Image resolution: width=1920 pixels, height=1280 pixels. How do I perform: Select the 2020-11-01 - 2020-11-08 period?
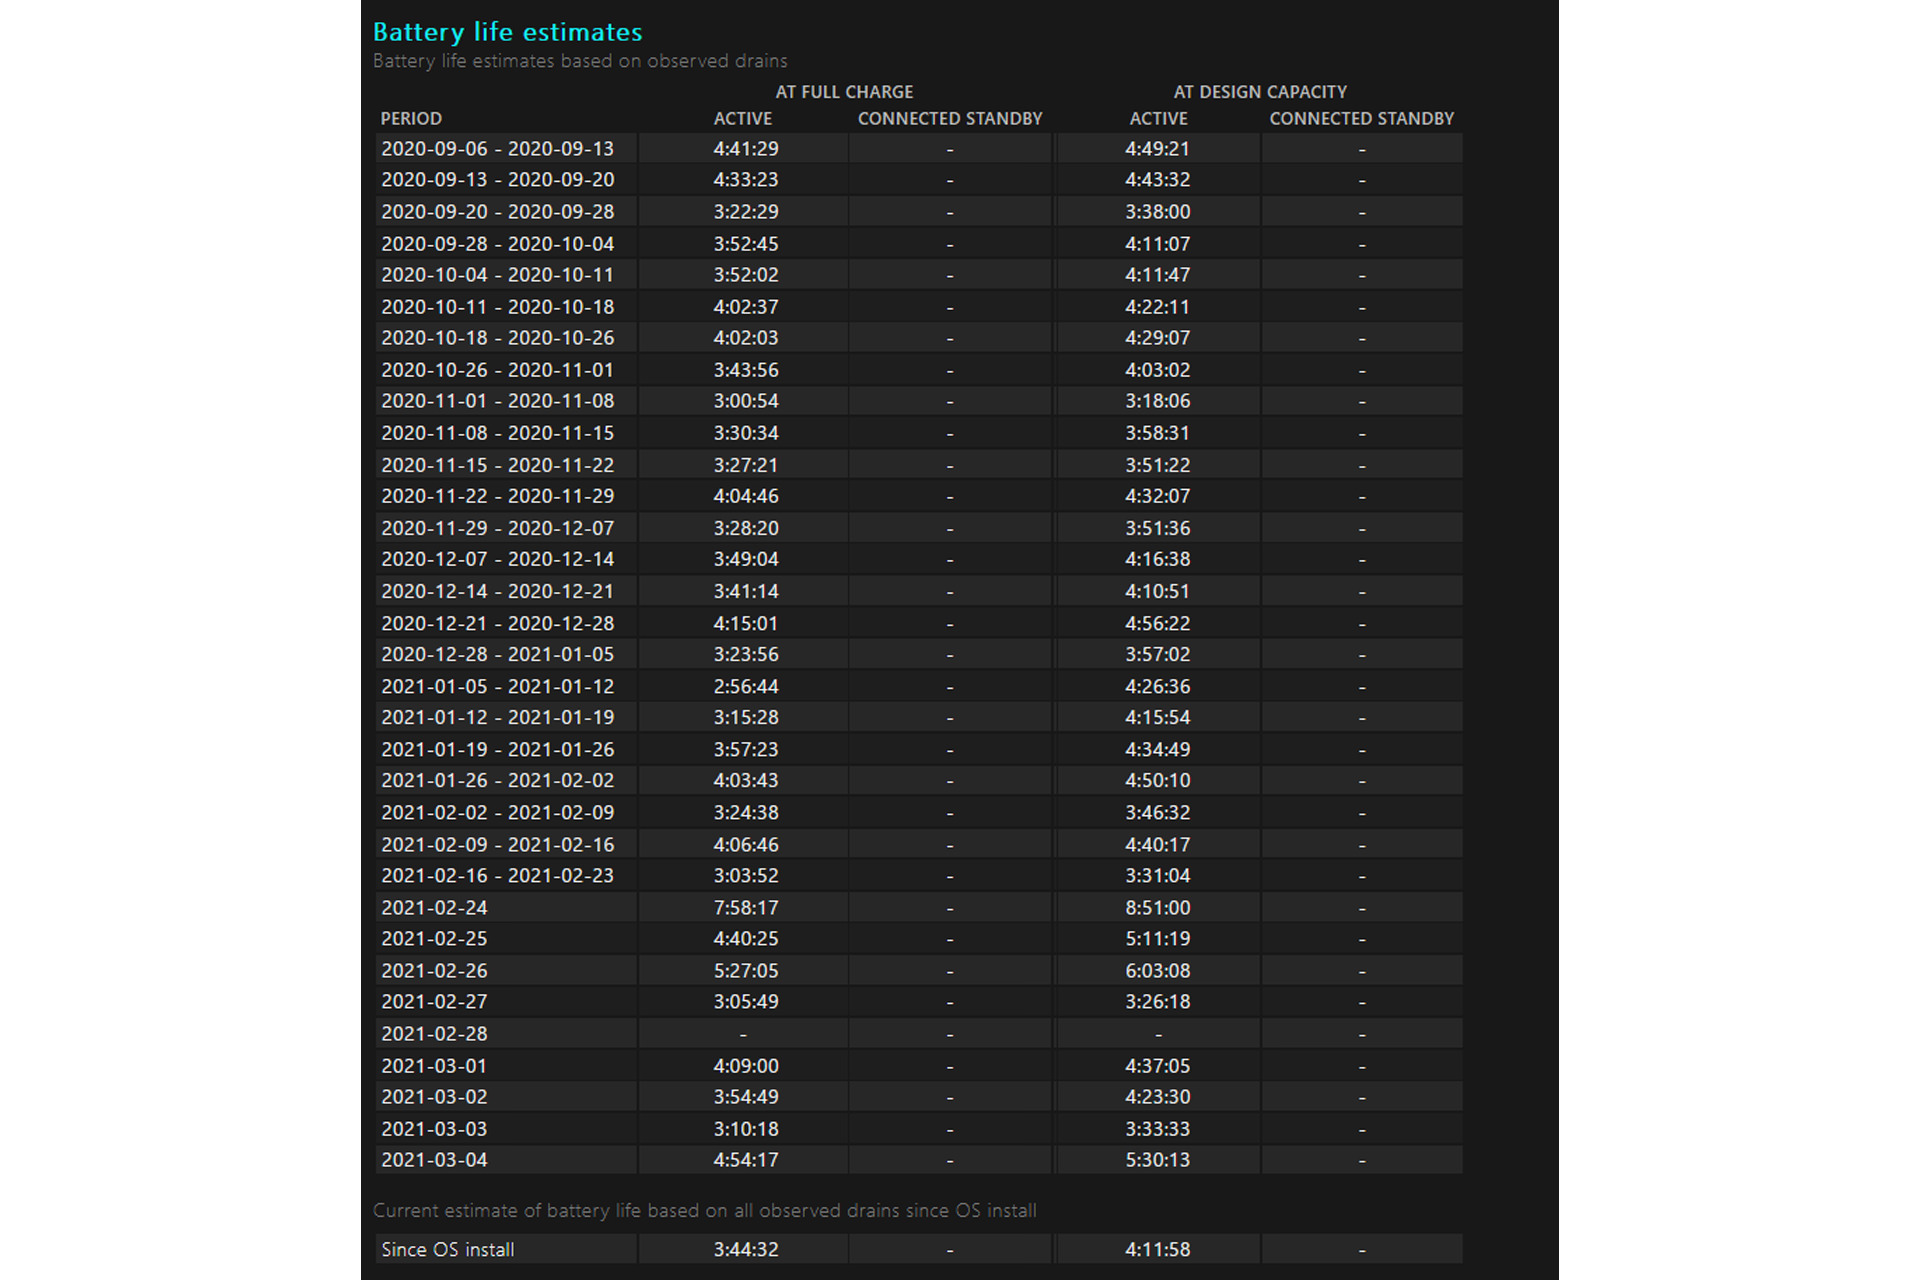tap(497, 401)
